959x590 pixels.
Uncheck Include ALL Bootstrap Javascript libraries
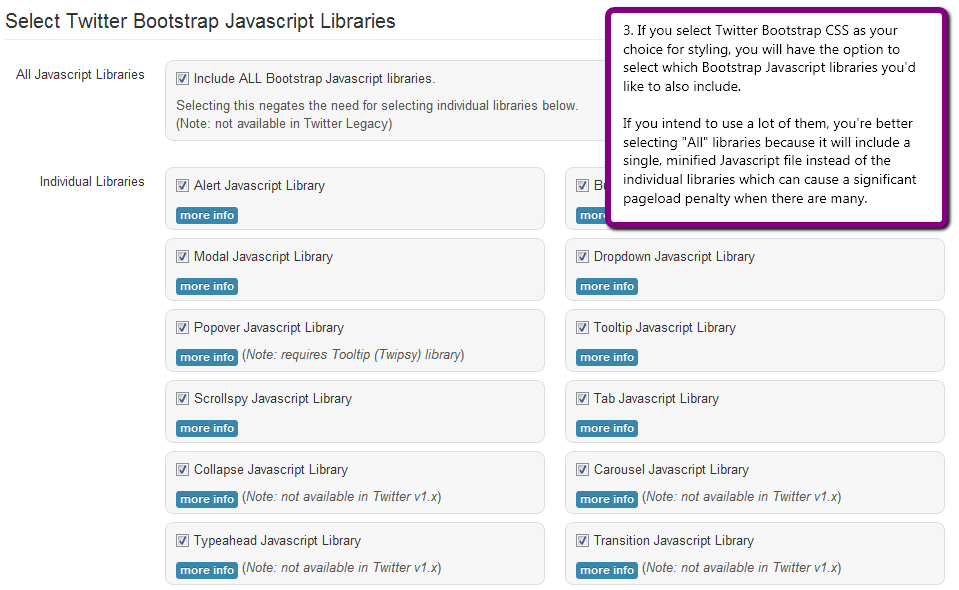pyautogui.click(x=182, y=78)
